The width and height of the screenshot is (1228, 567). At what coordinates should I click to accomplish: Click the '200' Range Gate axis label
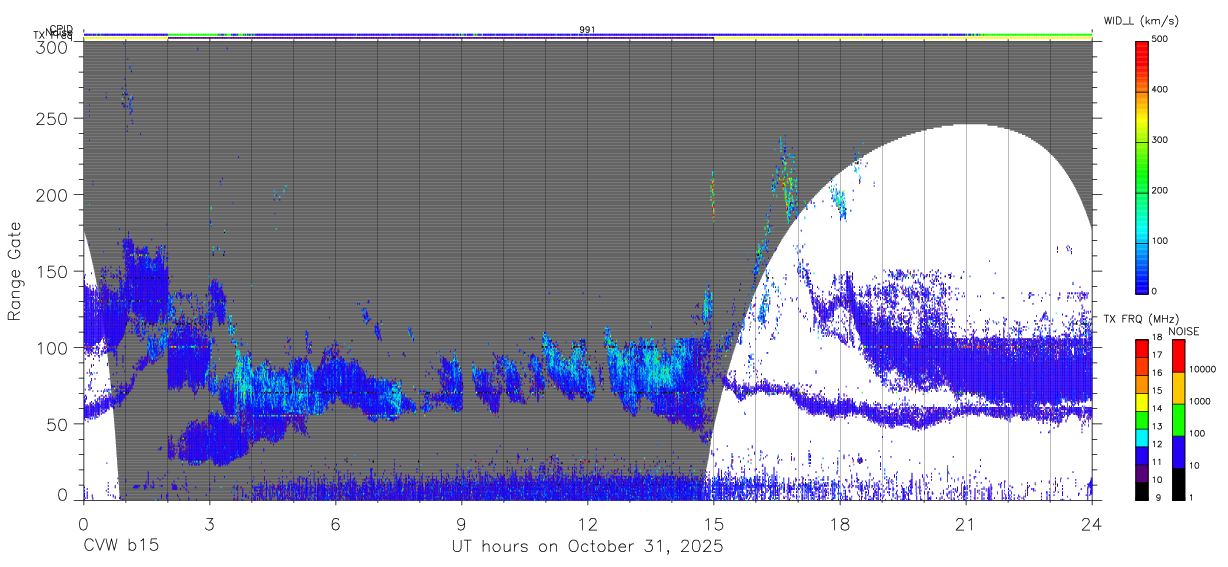coord(53,194)
